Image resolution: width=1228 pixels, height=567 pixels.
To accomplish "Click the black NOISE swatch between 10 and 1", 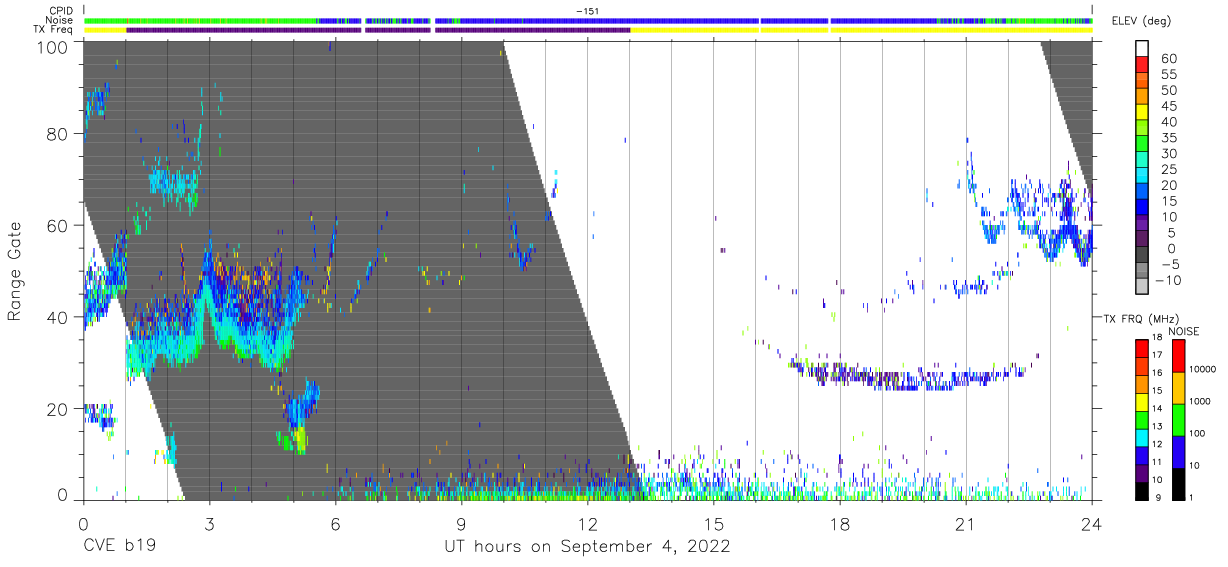I will (x=1178, y=482).
